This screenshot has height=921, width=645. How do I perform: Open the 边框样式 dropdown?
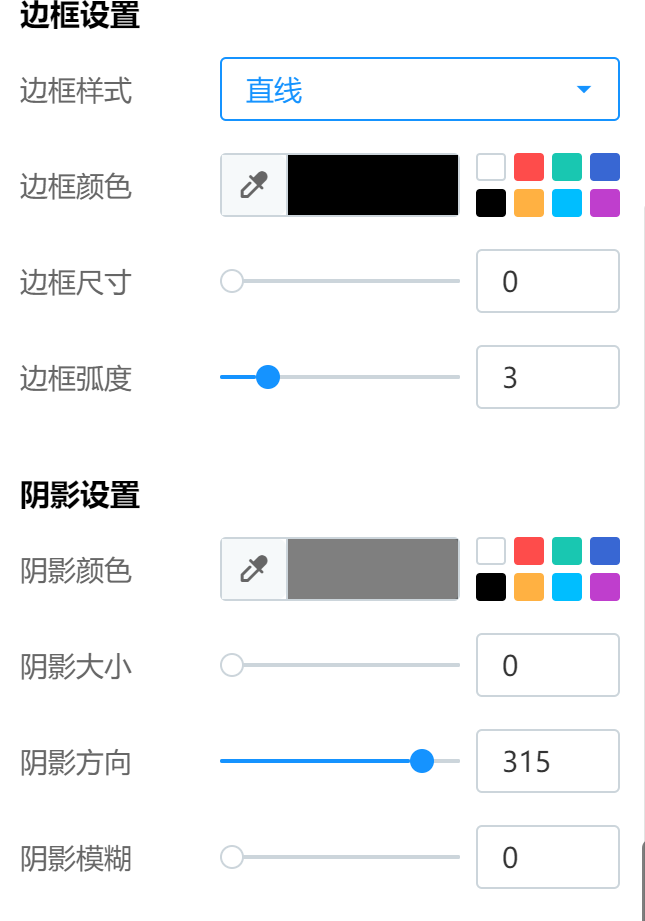(419, 90)
